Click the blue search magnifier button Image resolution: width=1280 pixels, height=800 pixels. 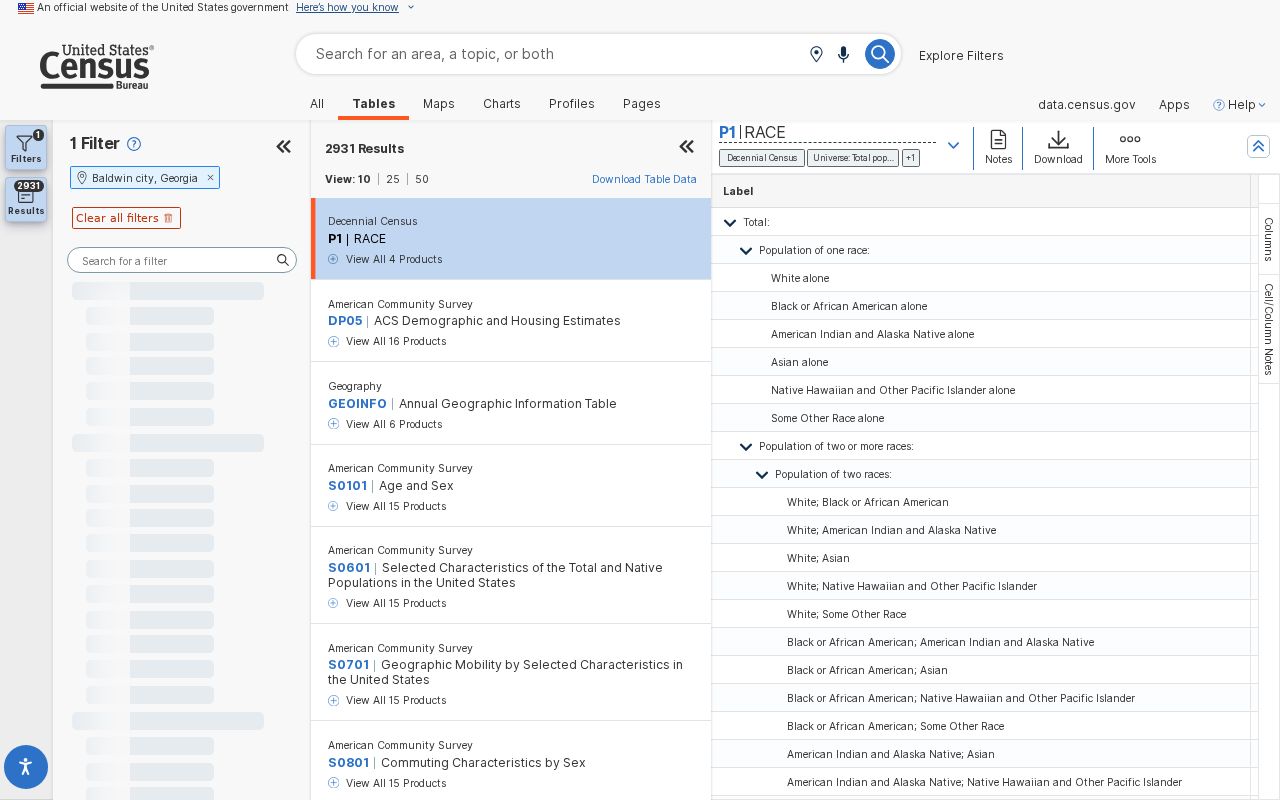879,54
